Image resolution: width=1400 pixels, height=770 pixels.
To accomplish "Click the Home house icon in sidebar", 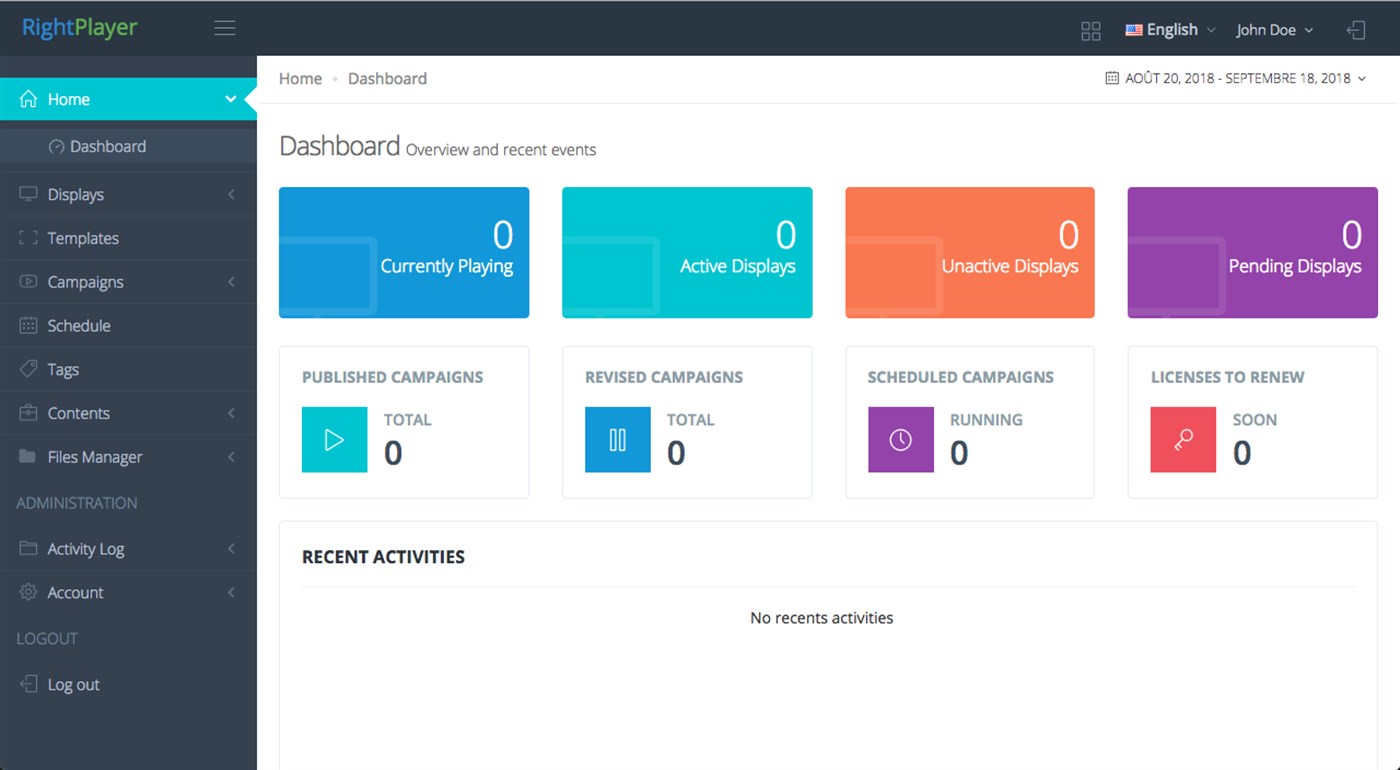I will coord(28,99).
